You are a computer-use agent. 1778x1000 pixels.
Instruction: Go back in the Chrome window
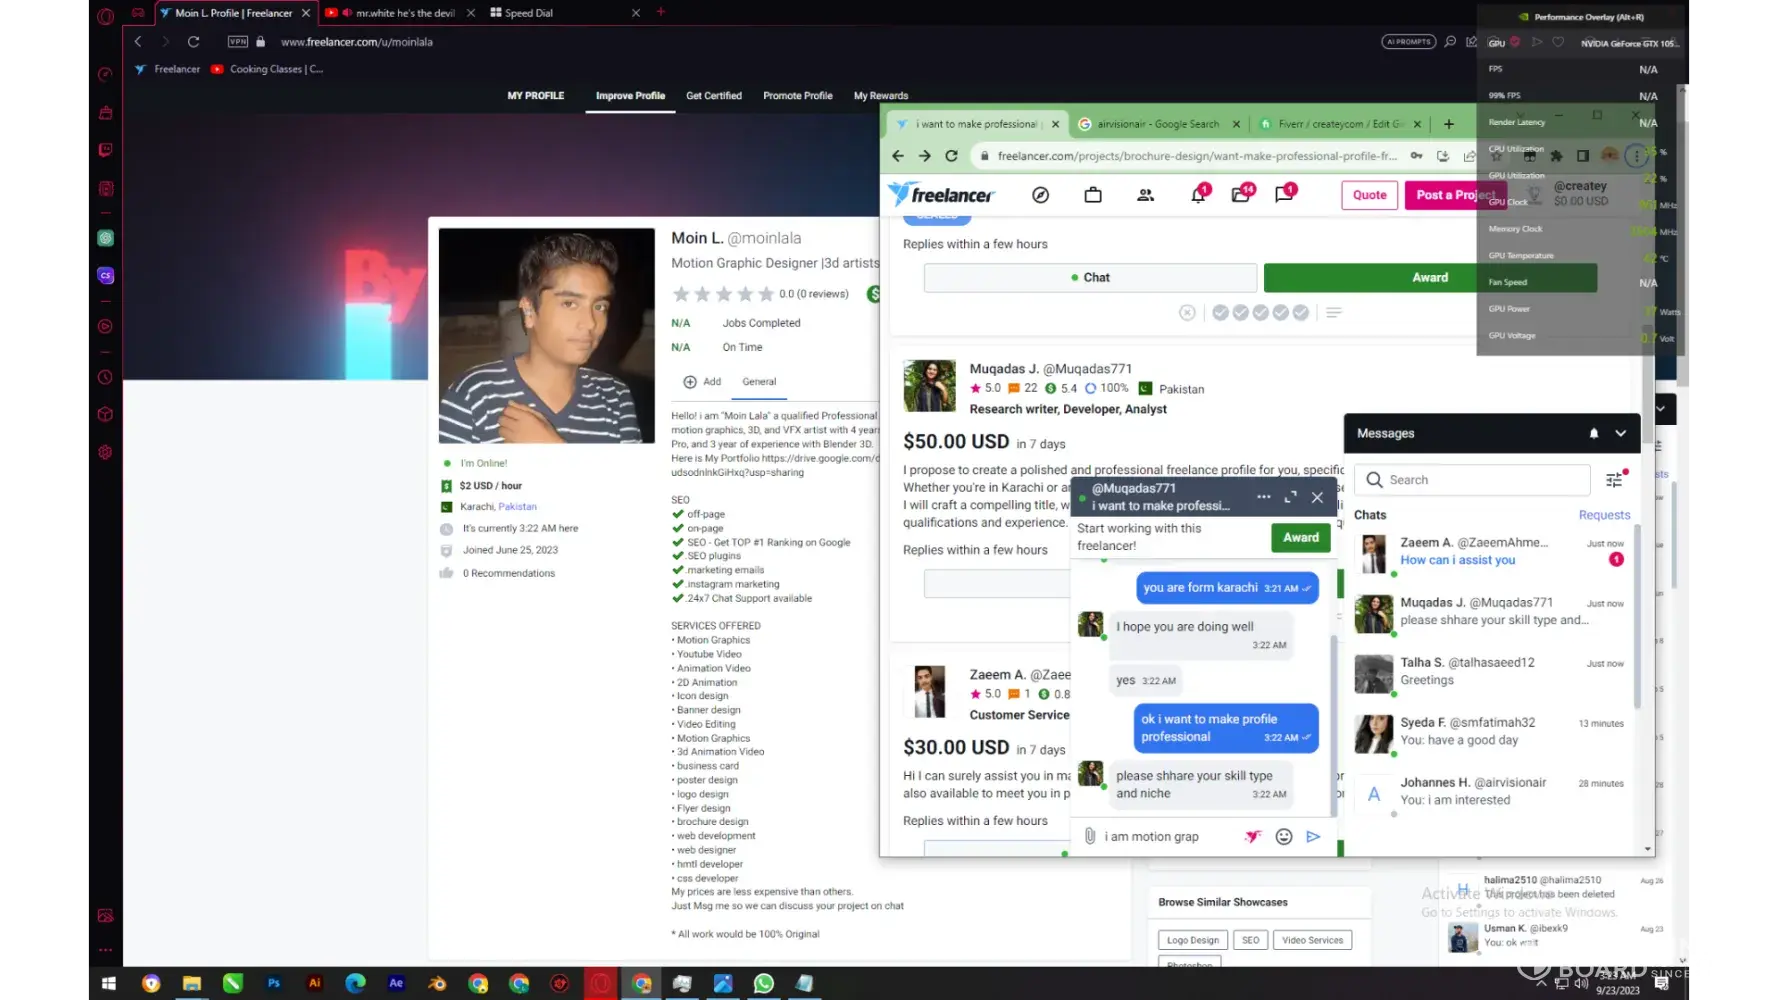coord(897,156)
